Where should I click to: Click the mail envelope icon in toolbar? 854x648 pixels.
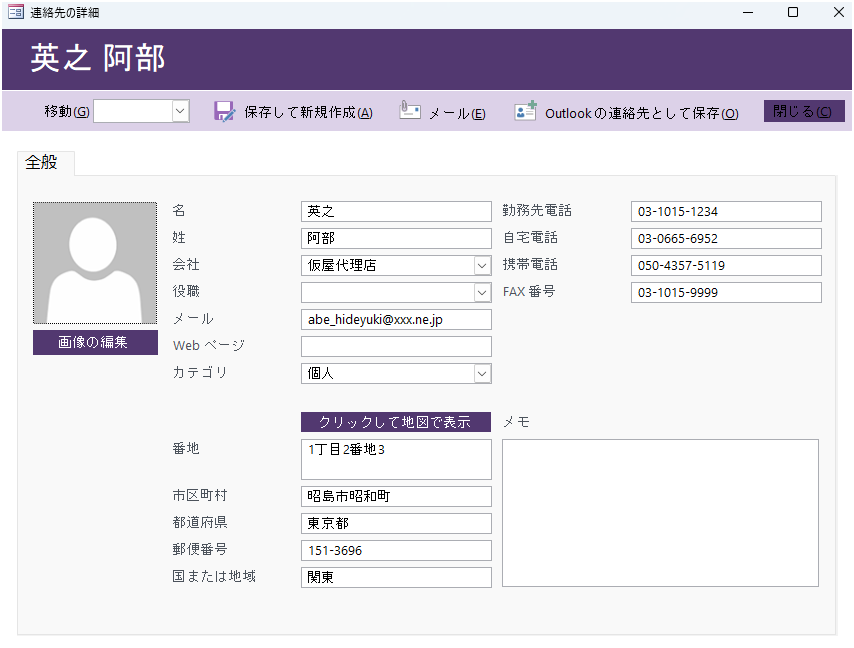(x=410, y=111)
